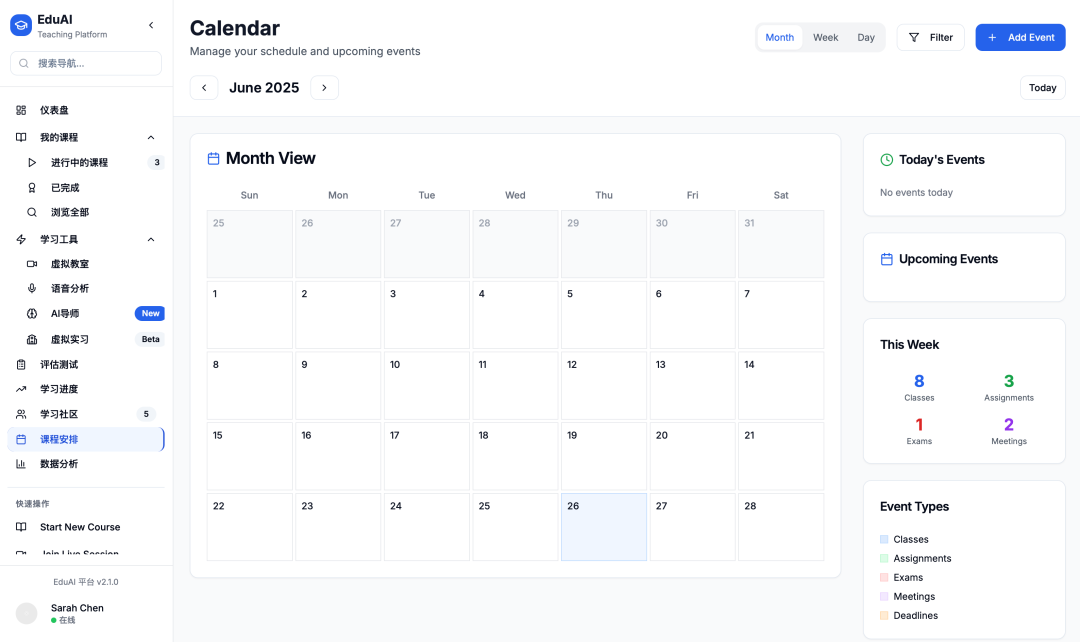
Task: Collapse the 学习工具 section chevron
Action: pyautogui.click(x=151, y=239)
